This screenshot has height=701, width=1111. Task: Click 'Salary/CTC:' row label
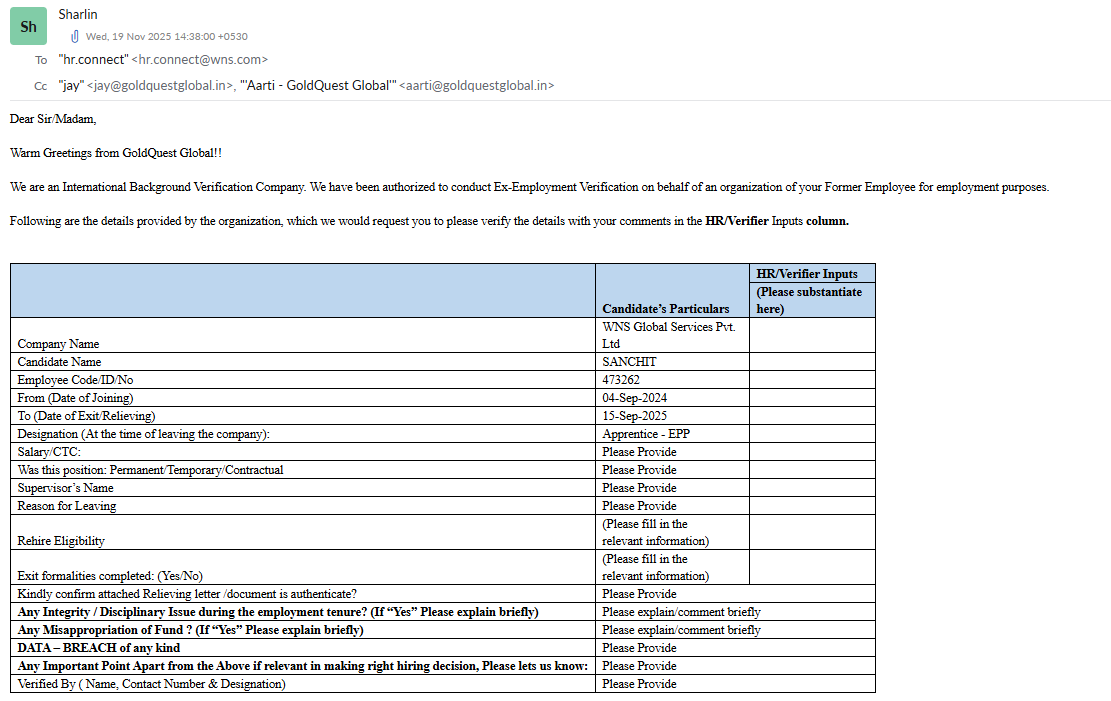click(49, 452)
